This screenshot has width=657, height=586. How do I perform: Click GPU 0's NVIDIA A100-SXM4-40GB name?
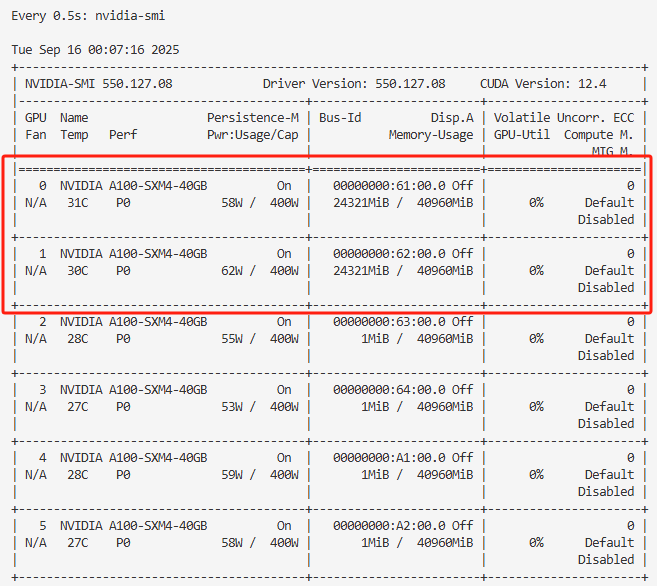coord(133,186)
